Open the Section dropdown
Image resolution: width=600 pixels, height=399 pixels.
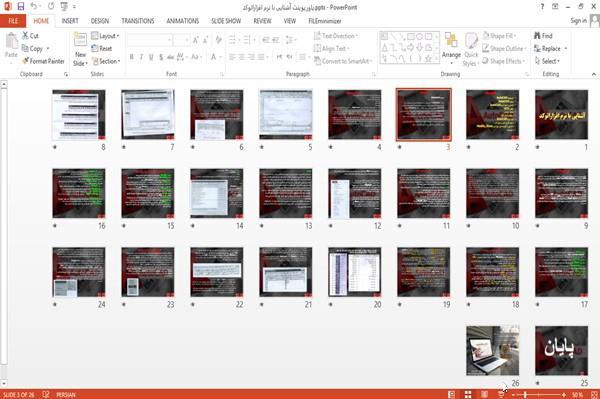point(106,61)
